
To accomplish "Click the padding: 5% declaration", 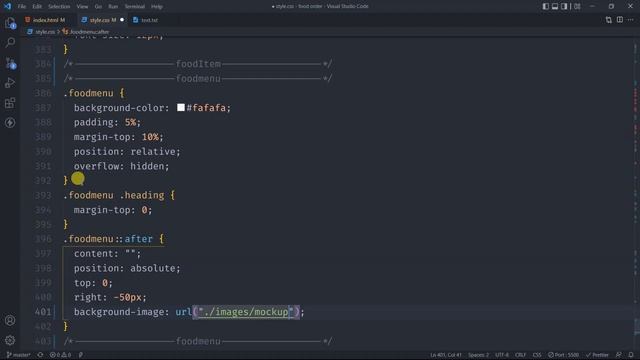I will 107,122.
